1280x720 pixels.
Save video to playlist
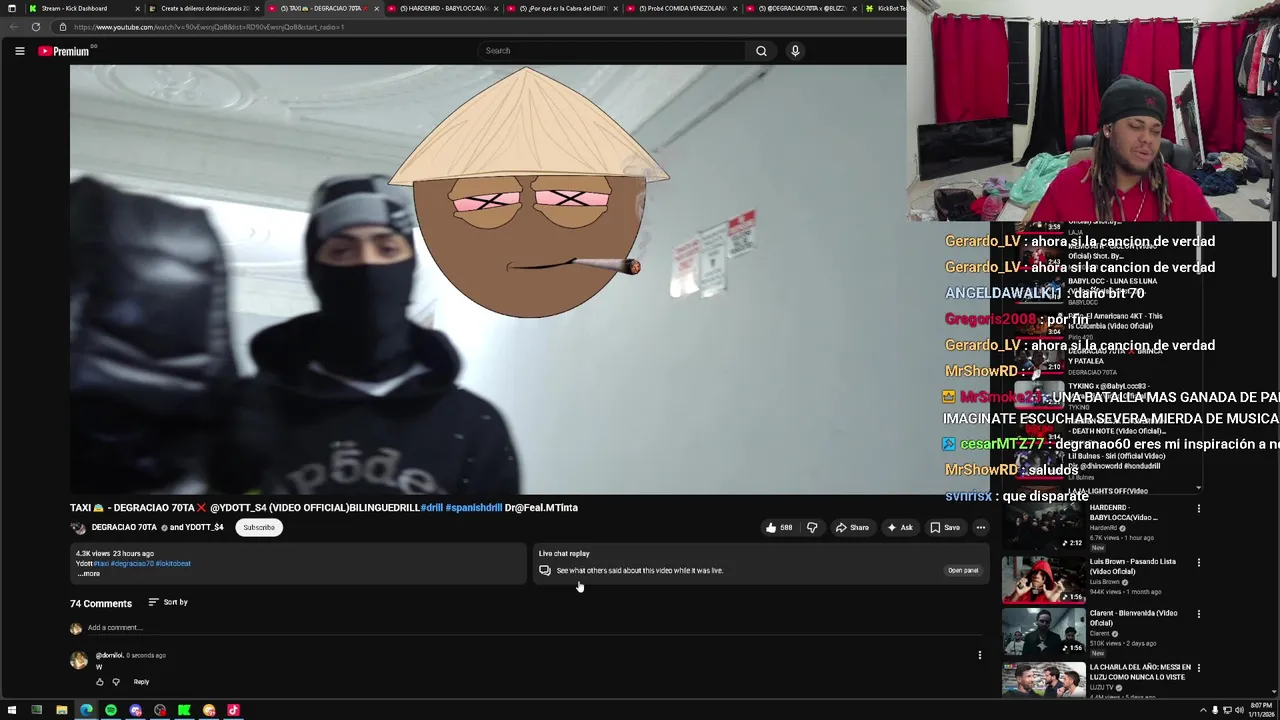click(x=945, y=528)
